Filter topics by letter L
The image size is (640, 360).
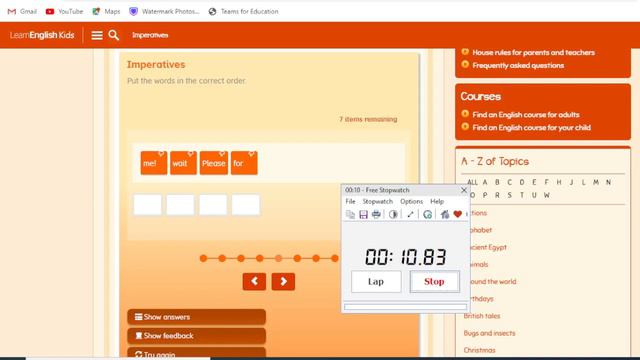(x=584, y=182)
